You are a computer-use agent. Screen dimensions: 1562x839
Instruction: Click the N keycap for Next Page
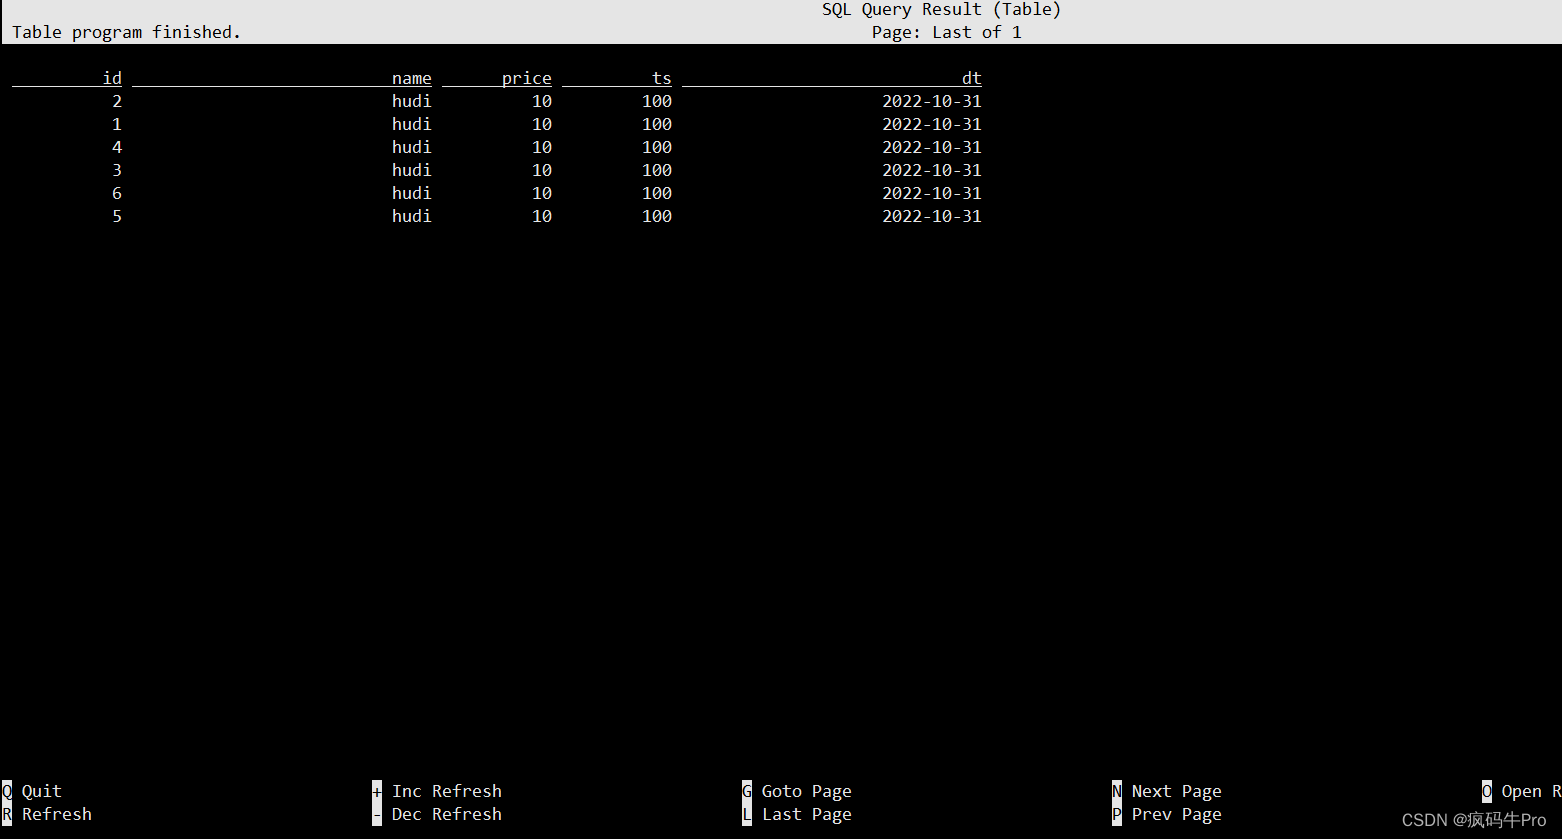(x=1116, y=790)
